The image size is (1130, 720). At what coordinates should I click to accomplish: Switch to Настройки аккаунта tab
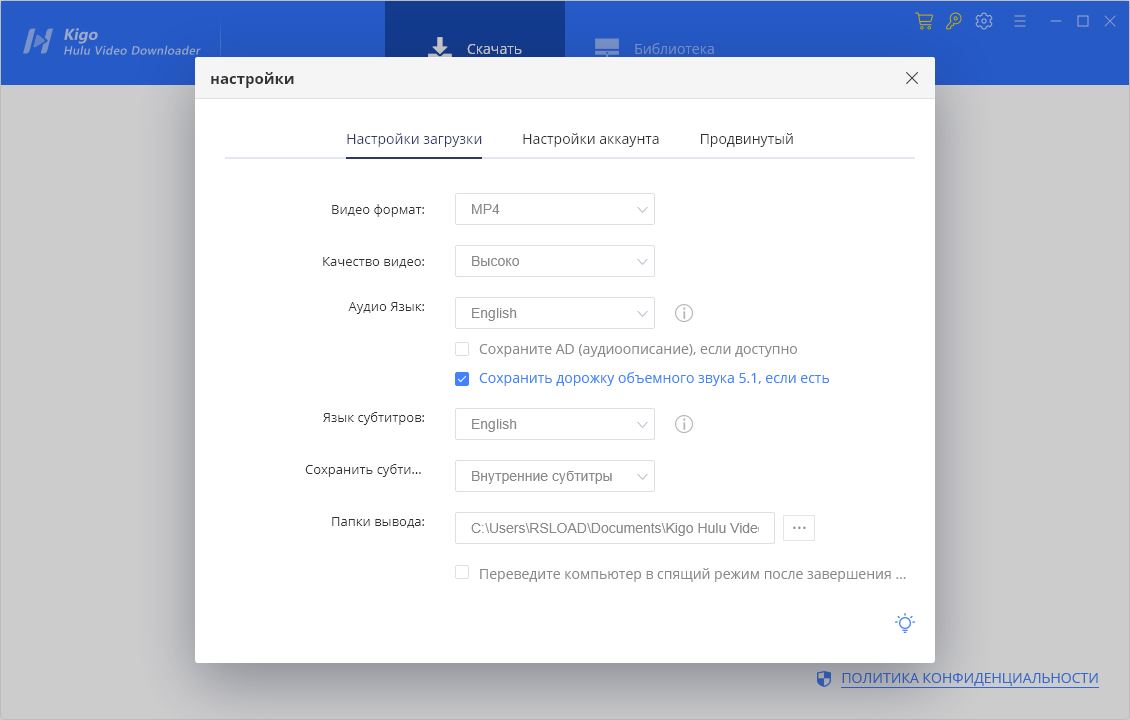click(590, 139)
